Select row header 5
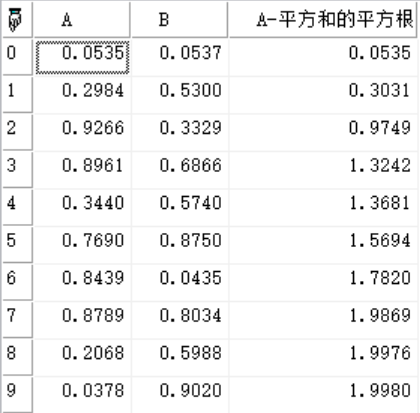Image resolution: width=420 pixels, height=413 pixels. coord(17,245)
